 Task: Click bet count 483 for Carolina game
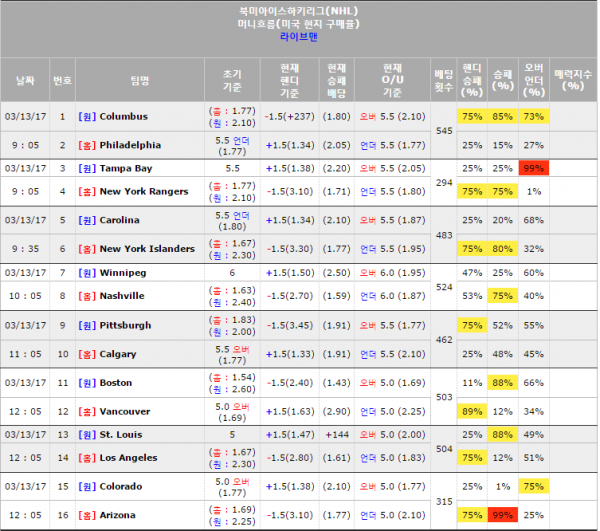pos(444,235)
